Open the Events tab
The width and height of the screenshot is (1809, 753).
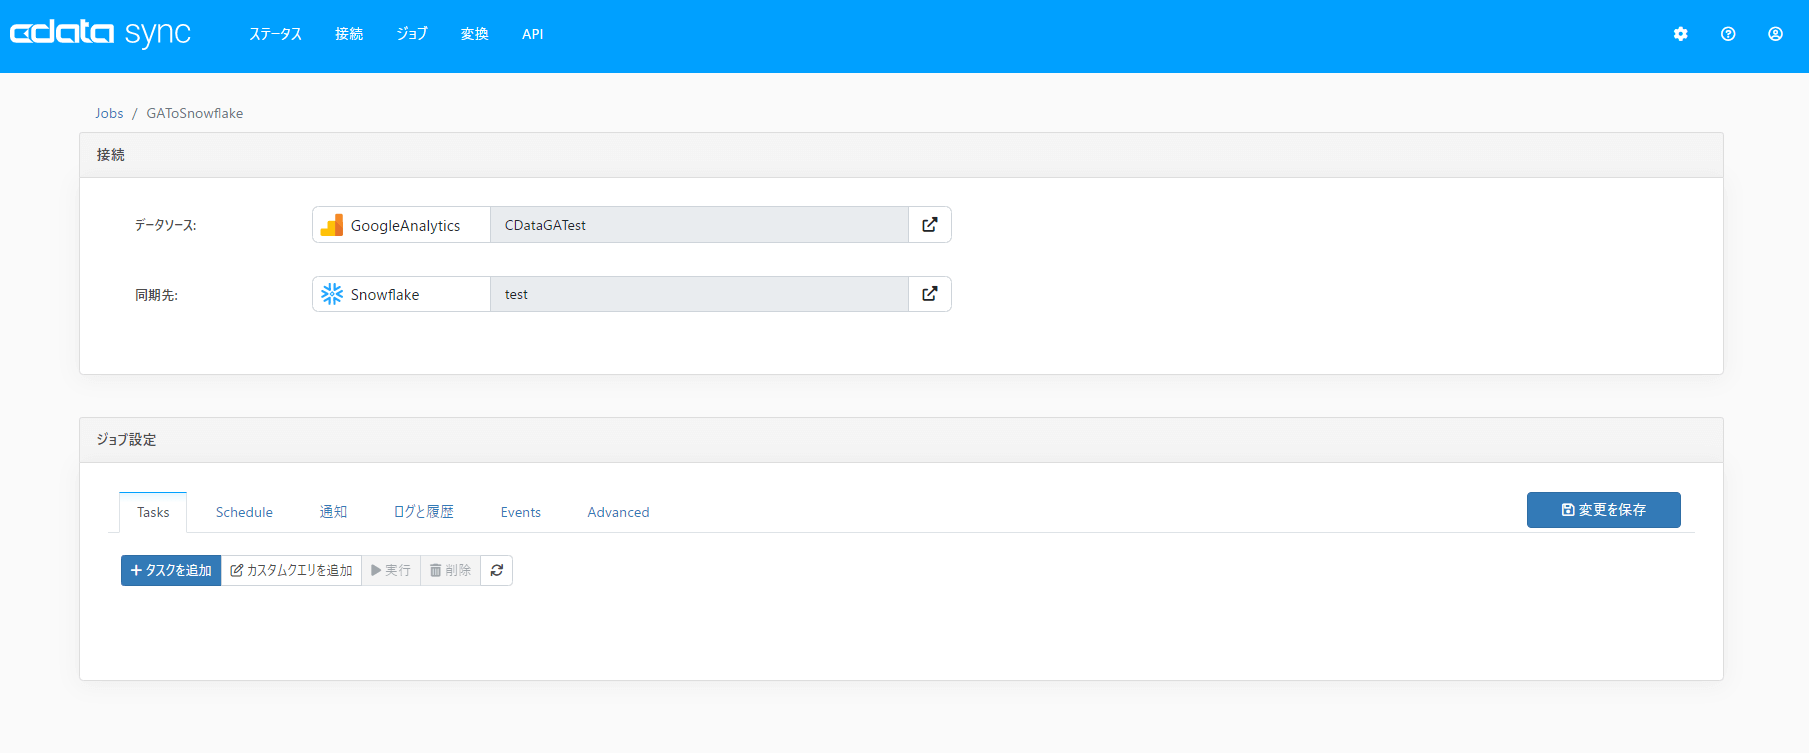pos(520,512)
